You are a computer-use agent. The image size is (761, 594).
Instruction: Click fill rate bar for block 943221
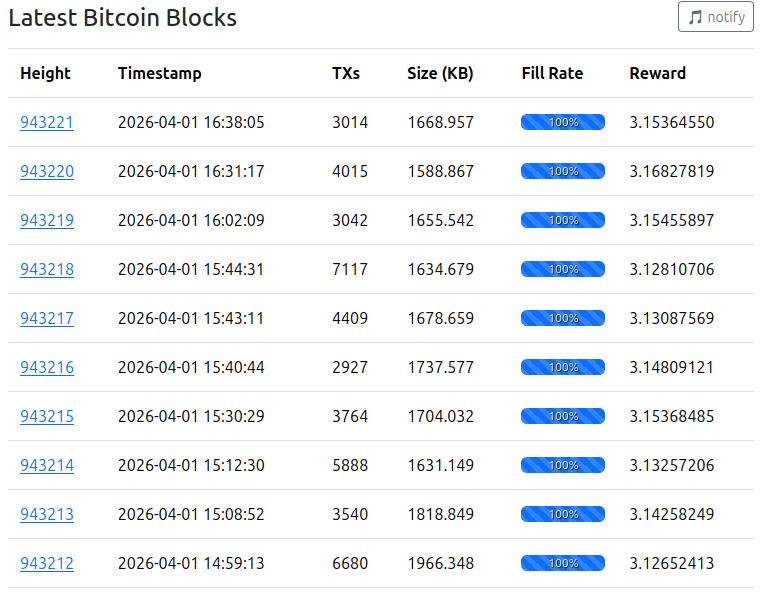point(563,122)
